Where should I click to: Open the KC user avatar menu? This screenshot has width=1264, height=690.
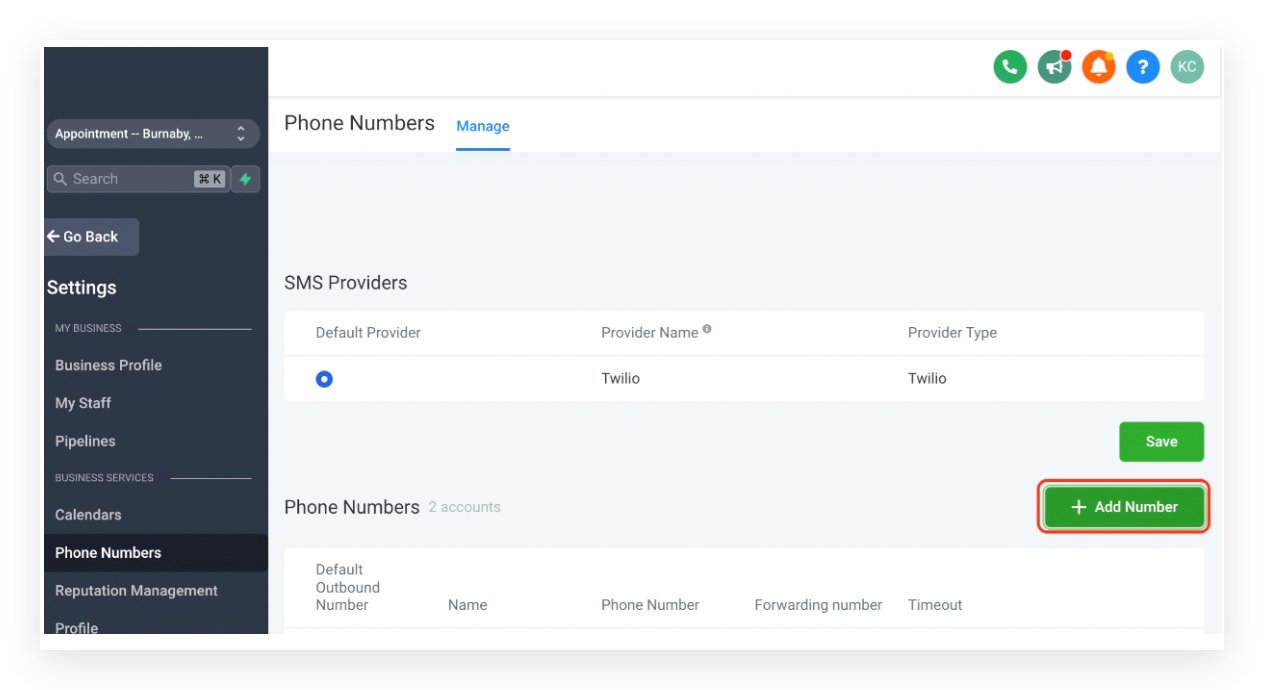coord(1187,67)
